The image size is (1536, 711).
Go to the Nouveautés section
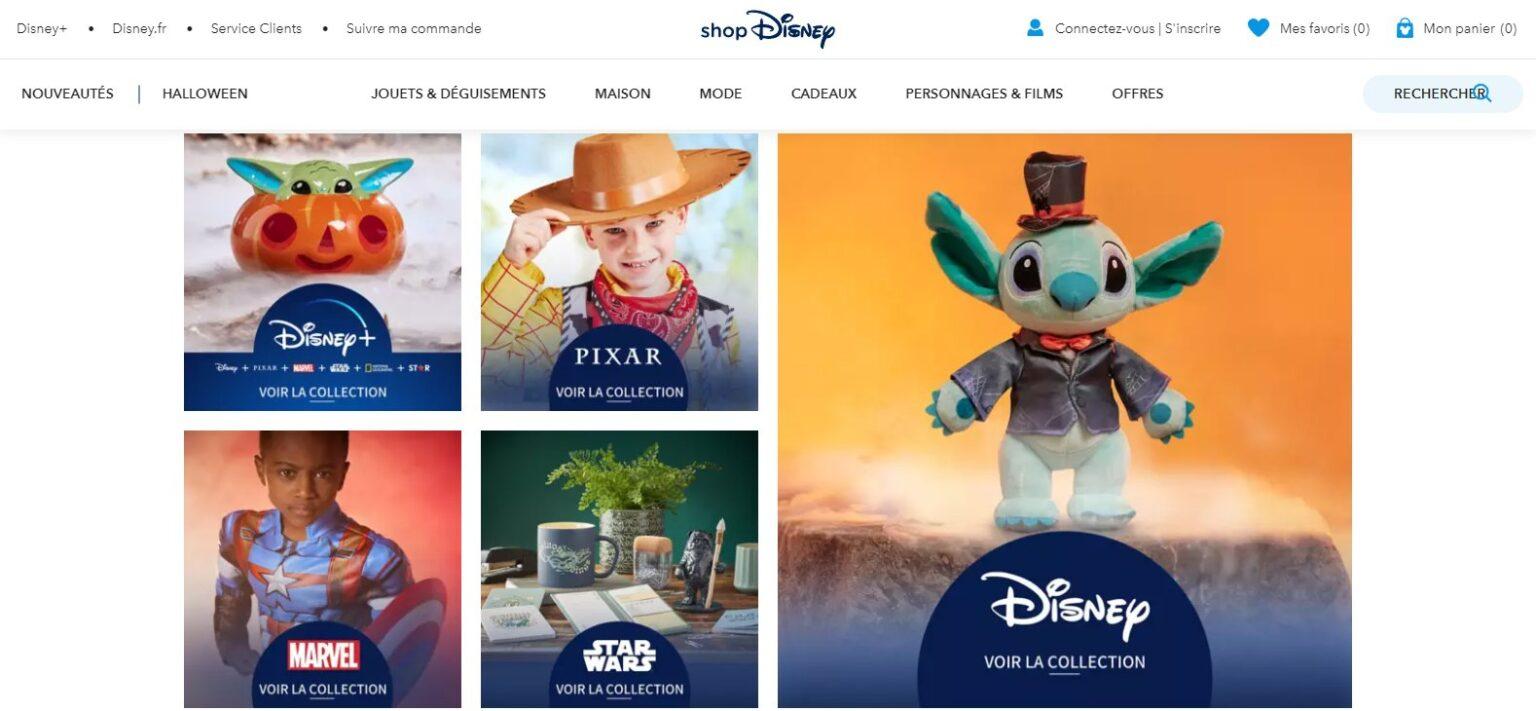point(67,93)
